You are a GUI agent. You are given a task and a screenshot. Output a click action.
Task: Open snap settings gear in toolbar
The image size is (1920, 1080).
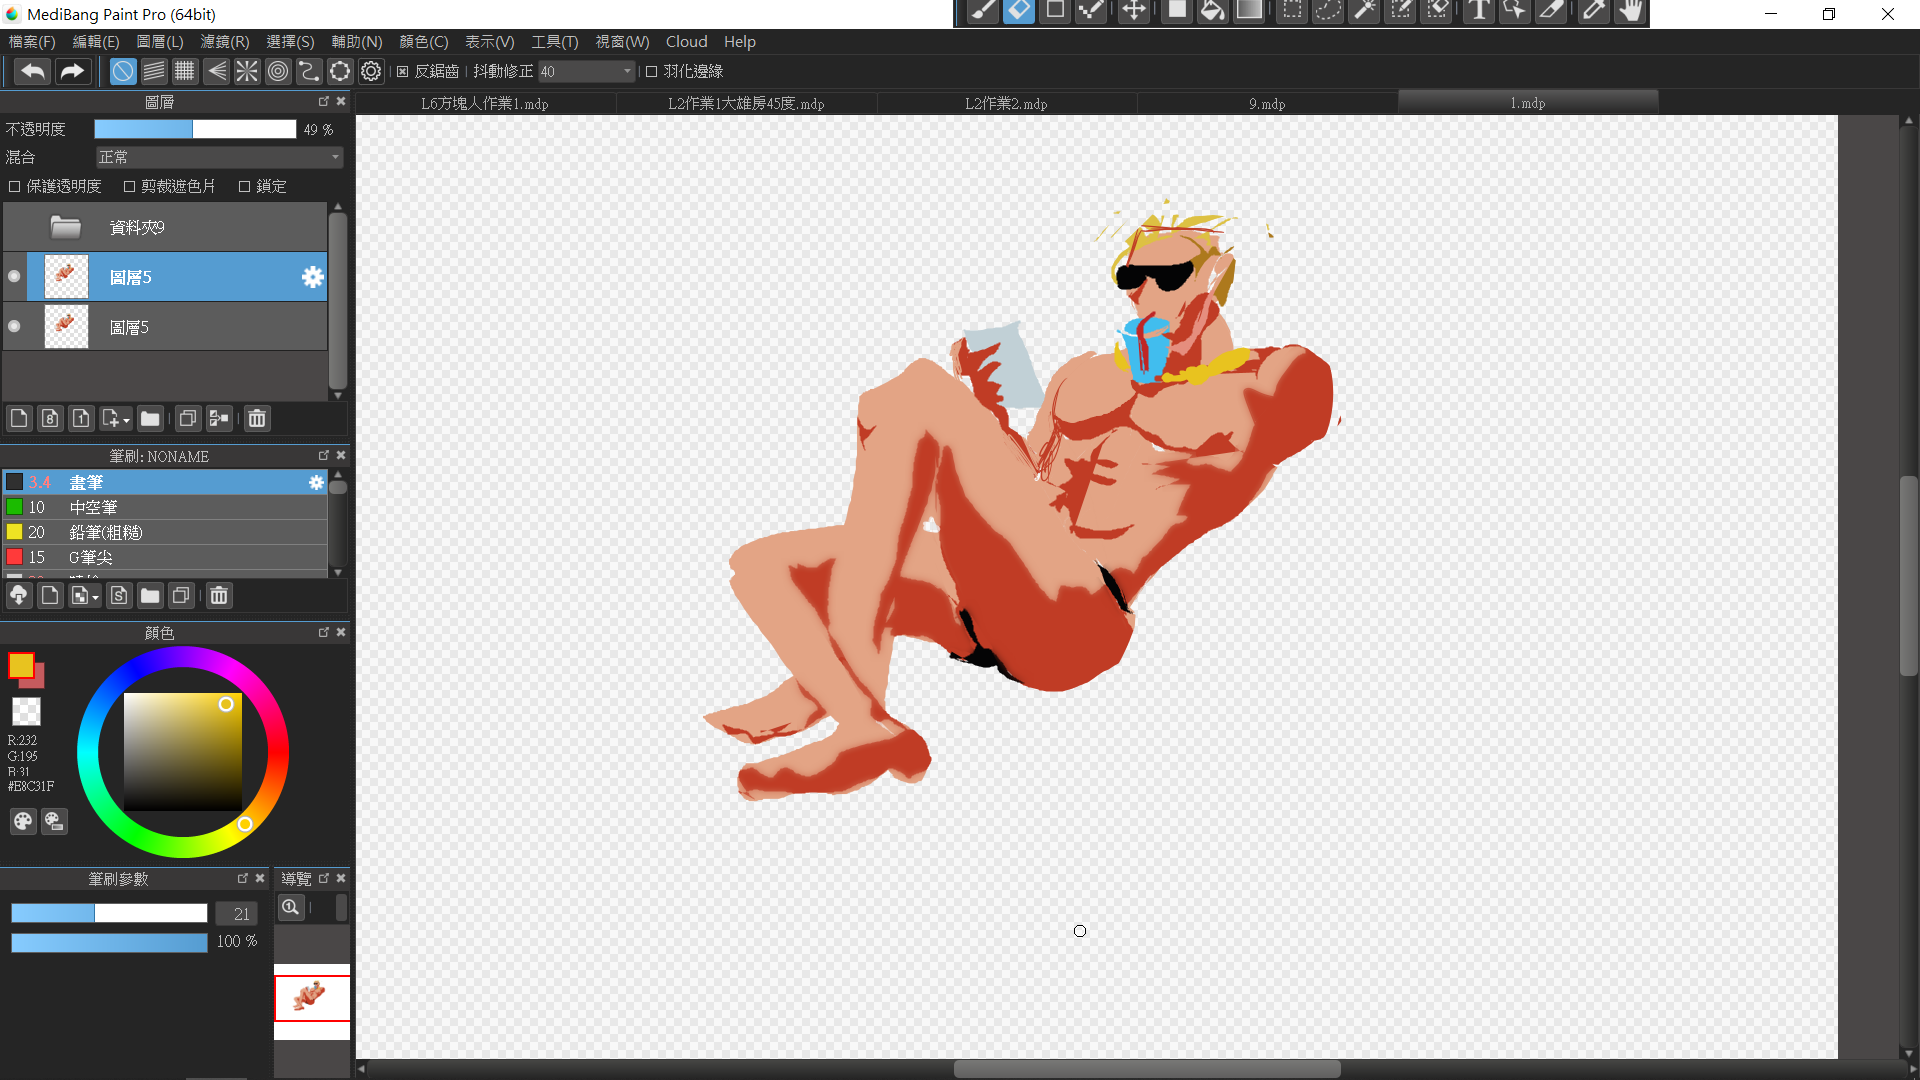[371, 71]
